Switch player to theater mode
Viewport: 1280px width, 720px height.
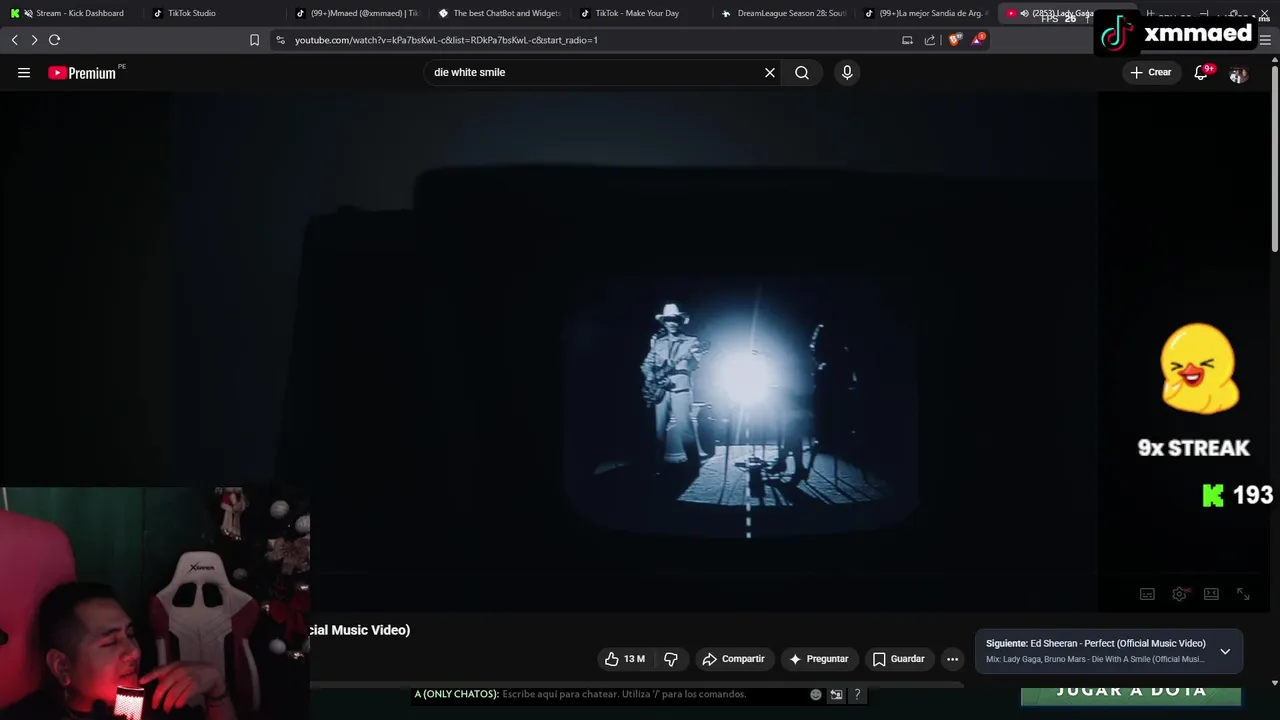click(x=1211, y=594)
